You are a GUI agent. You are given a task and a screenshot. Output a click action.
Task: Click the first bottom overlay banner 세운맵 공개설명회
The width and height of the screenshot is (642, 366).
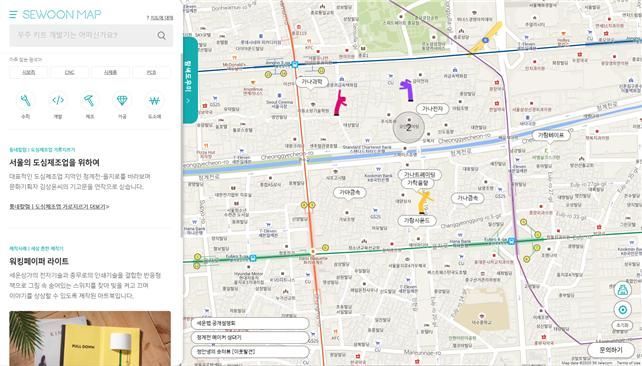(250, 323)
